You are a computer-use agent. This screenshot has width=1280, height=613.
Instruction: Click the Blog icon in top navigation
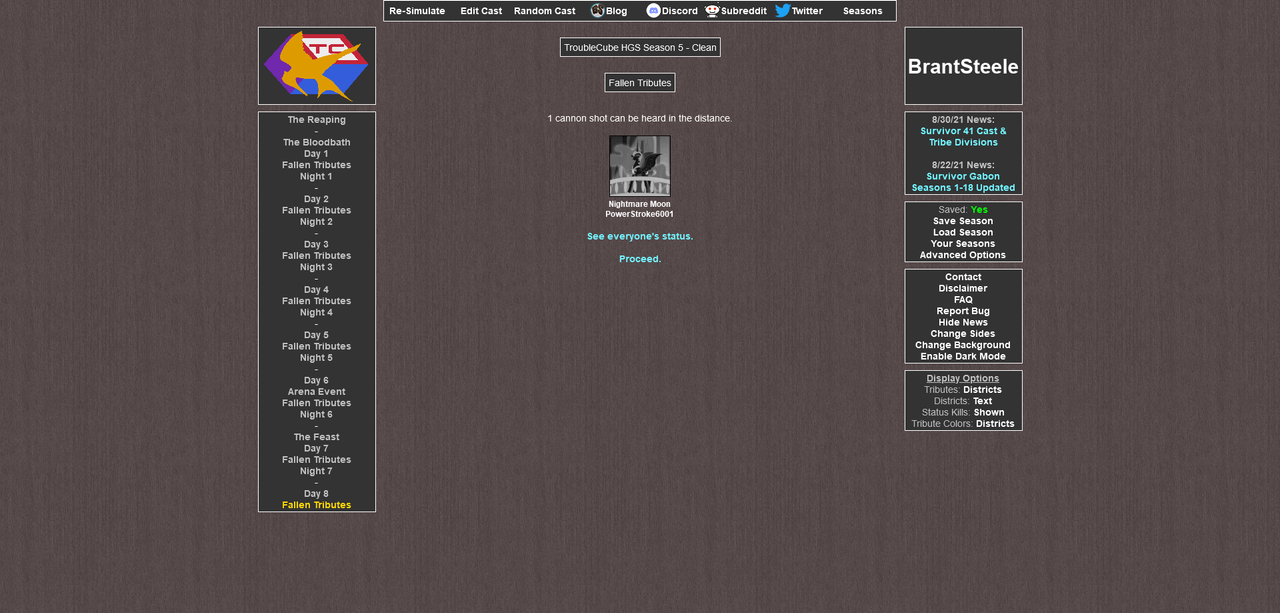coord(597,11)
